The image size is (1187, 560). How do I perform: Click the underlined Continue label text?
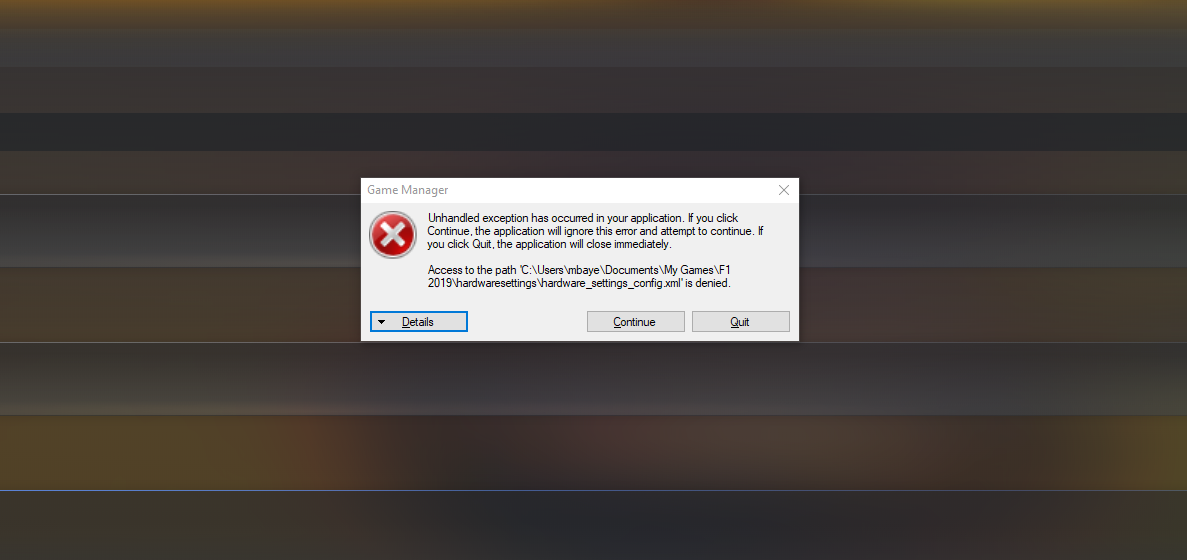(634, 322)
